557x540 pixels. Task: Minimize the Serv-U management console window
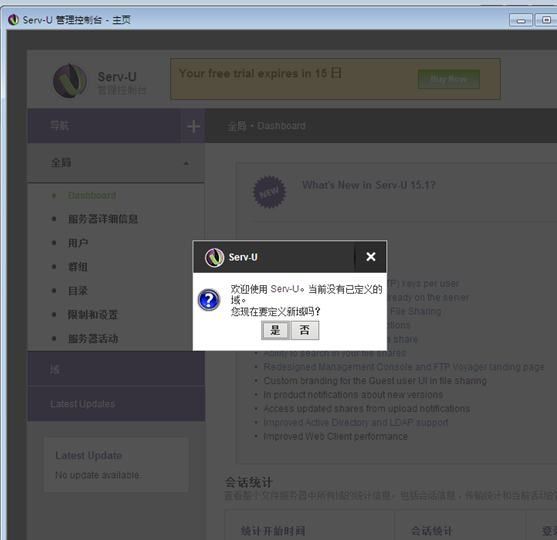(521, 20)
